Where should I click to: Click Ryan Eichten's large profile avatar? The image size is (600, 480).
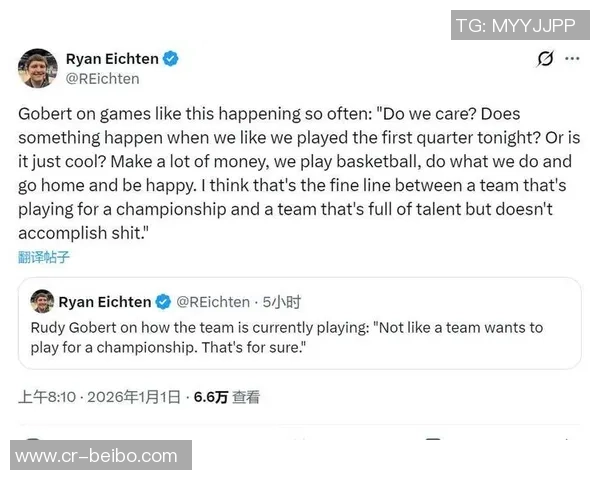(x=36, y=68)
